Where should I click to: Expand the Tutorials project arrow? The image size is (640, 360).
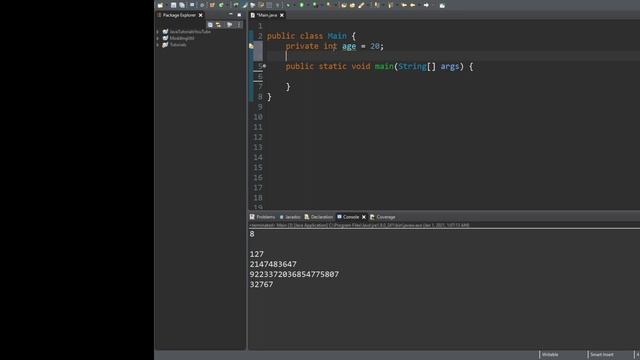pos(158,44)
